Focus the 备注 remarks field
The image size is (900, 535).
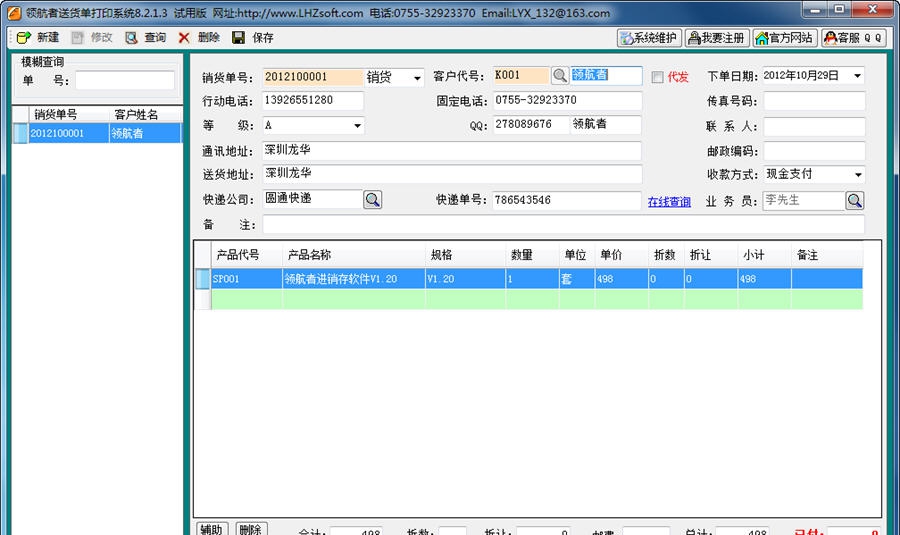click(x=563, y=224)
